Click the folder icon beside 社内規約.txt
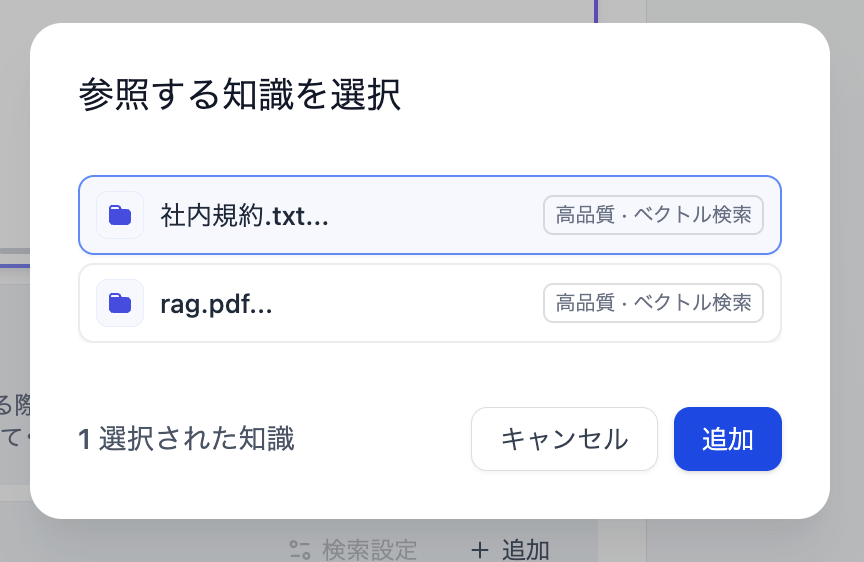864x562 pixels. click(120, 215)
